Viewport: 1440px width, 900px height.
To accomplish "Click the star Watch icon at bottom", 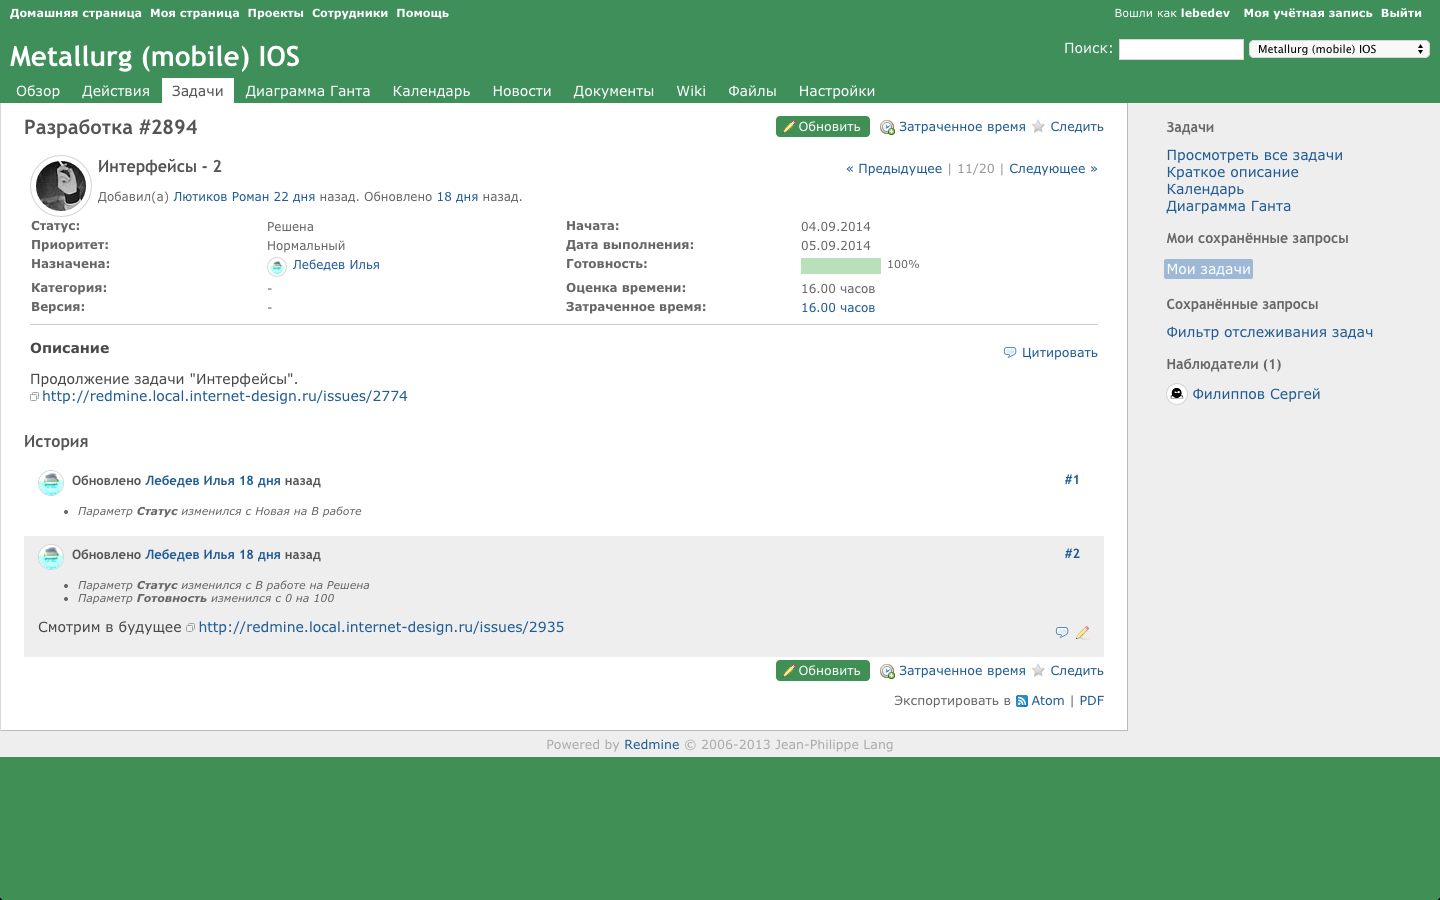I will click(1039, 671).
